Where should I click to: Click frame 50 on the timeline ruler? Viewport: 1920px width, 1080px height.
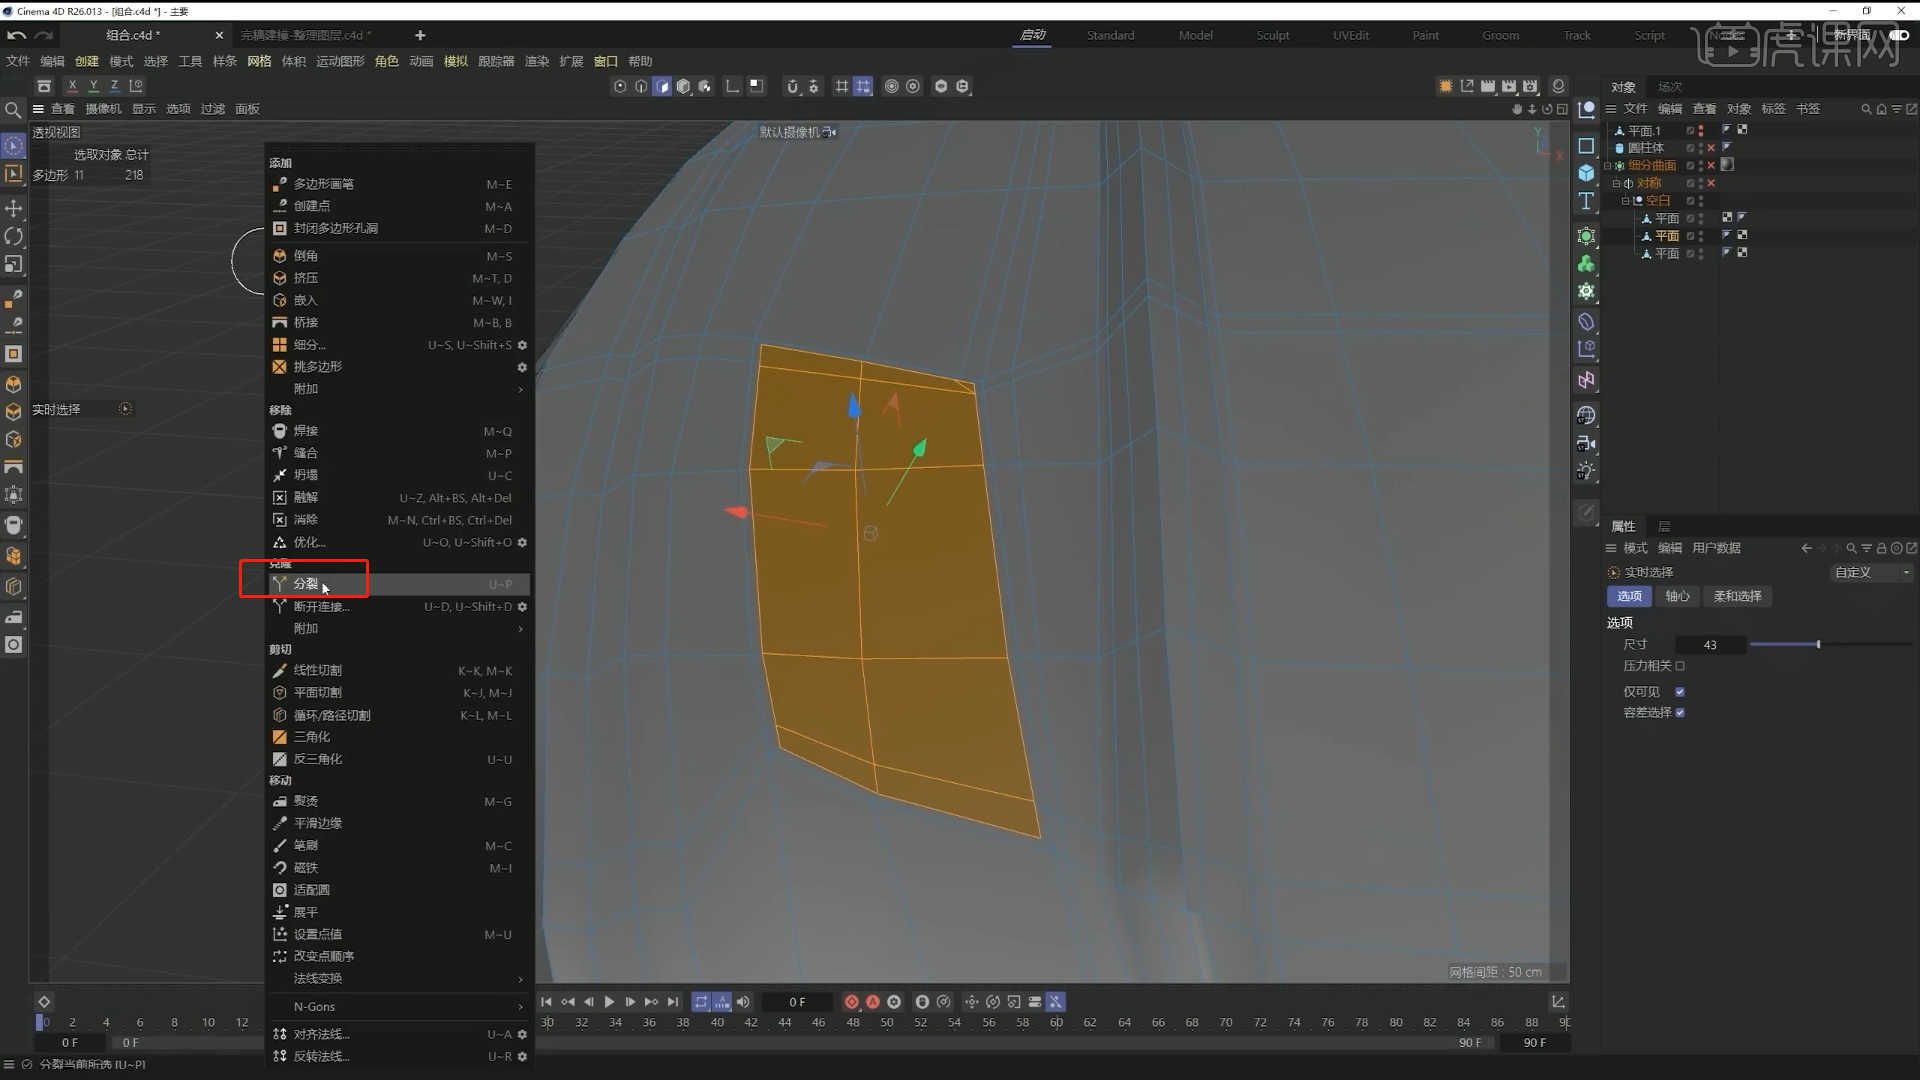click(887, 1023)
